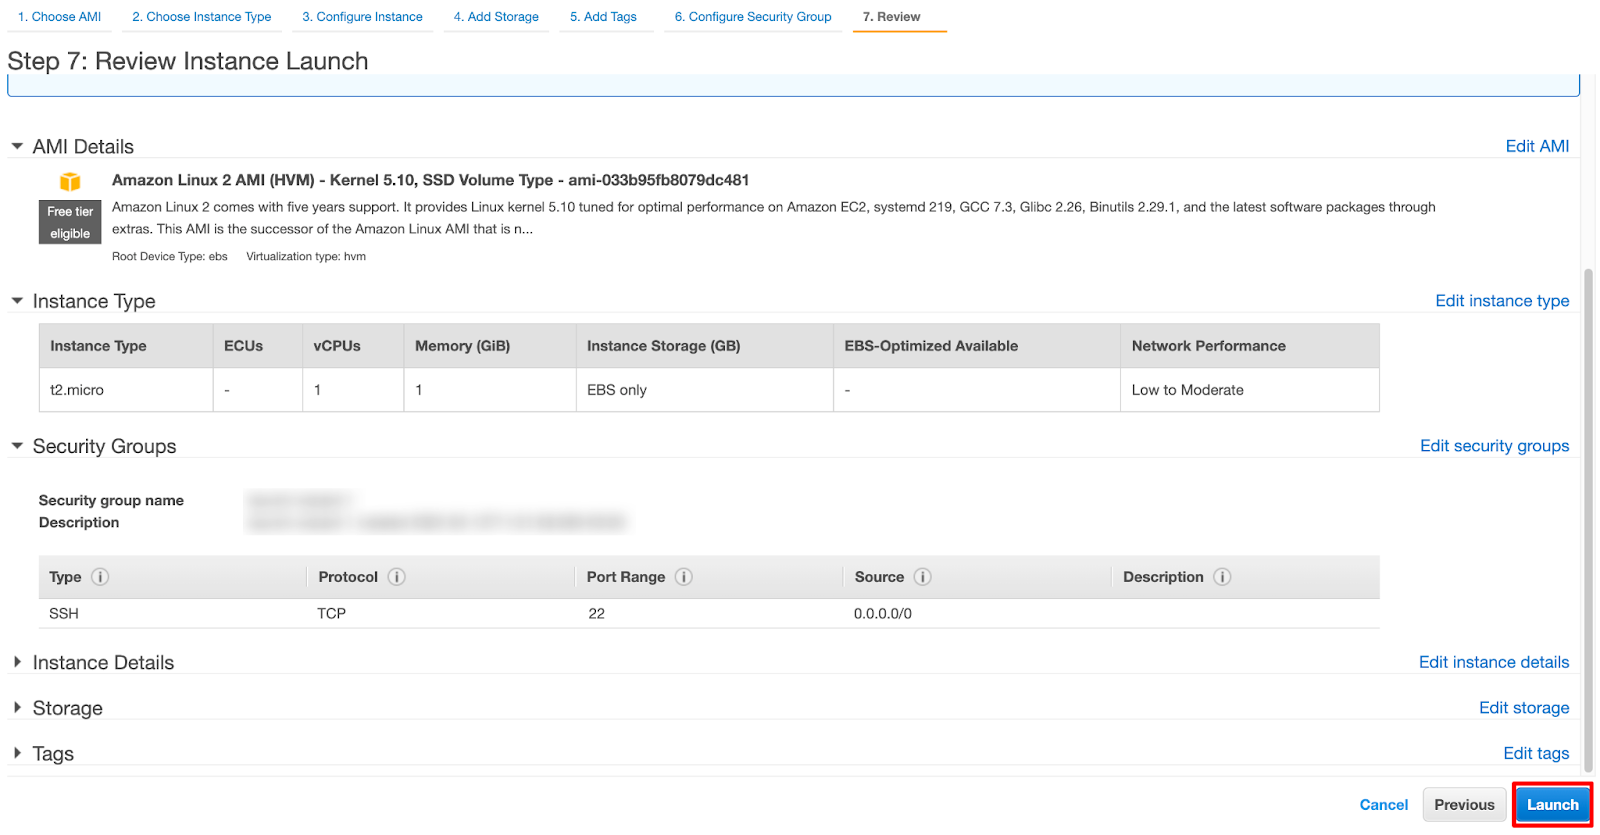Viewport: 1600px width, 835px height.
Task: Click the Port Range info icon
Action: coord(684,577)
